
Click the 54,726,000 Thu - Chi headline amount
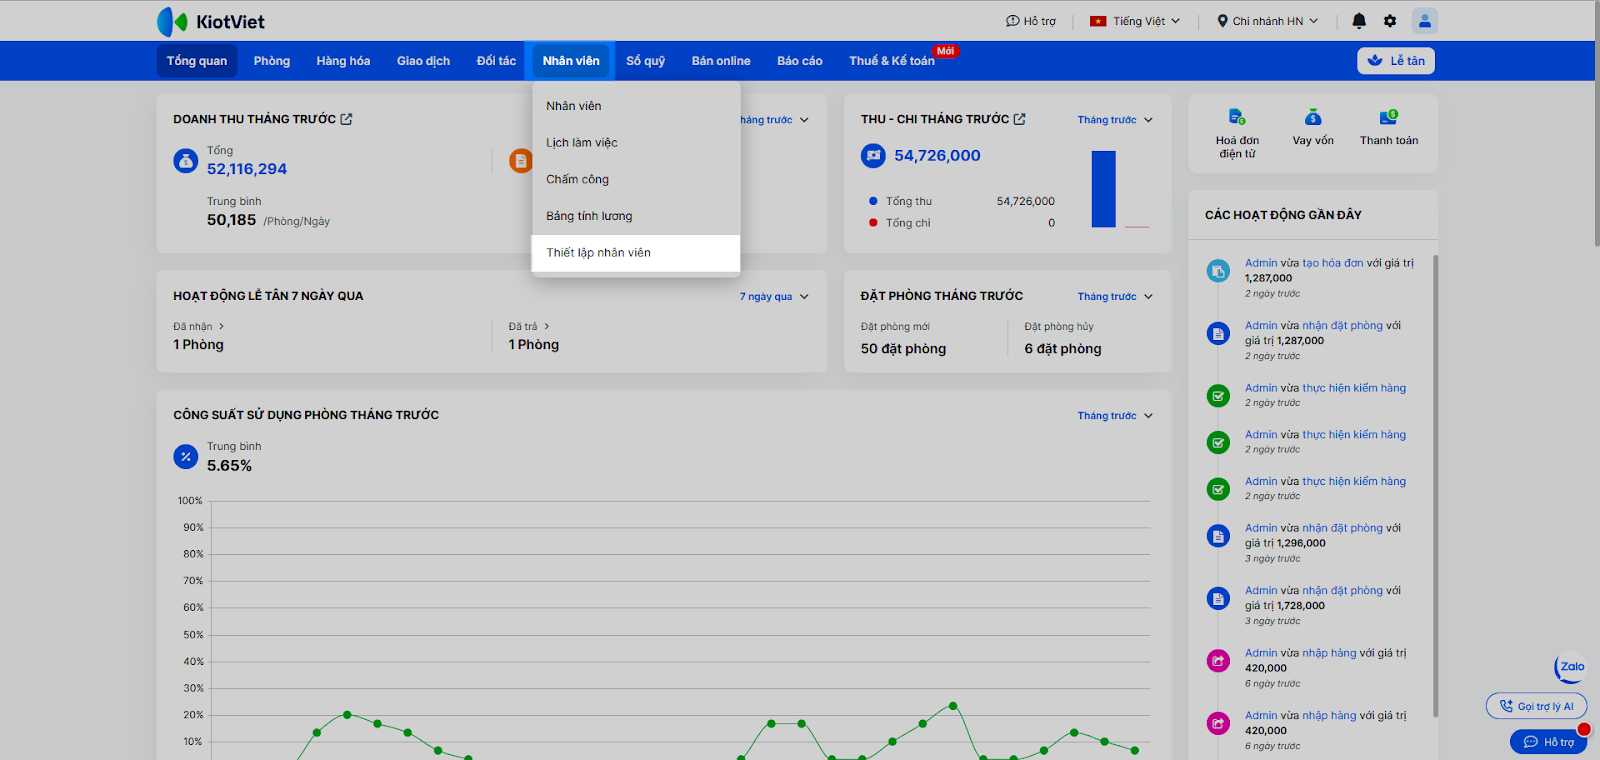coord(937,156)
